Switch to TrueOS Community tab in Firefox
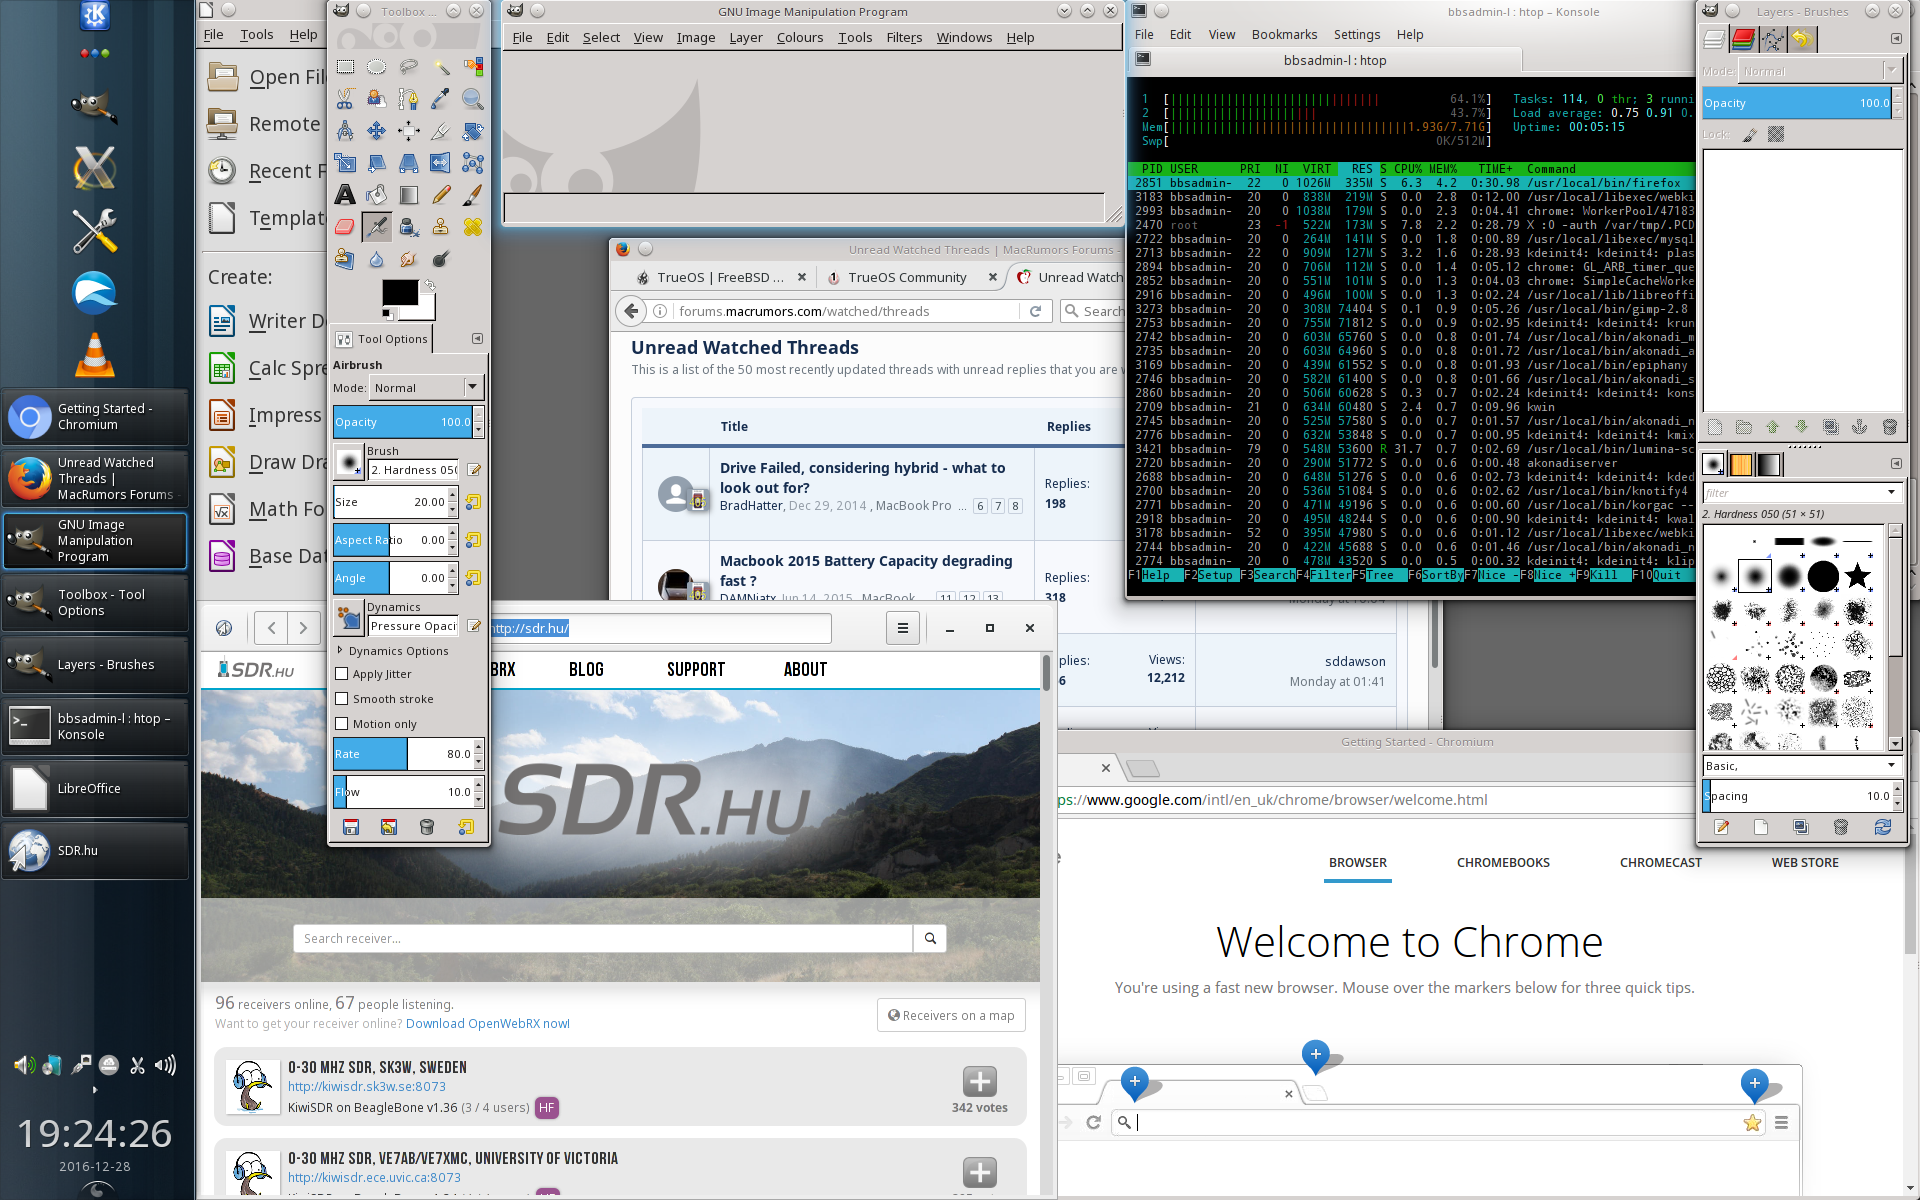Screen dimensions: 1920x1200 tap(907, 277)
